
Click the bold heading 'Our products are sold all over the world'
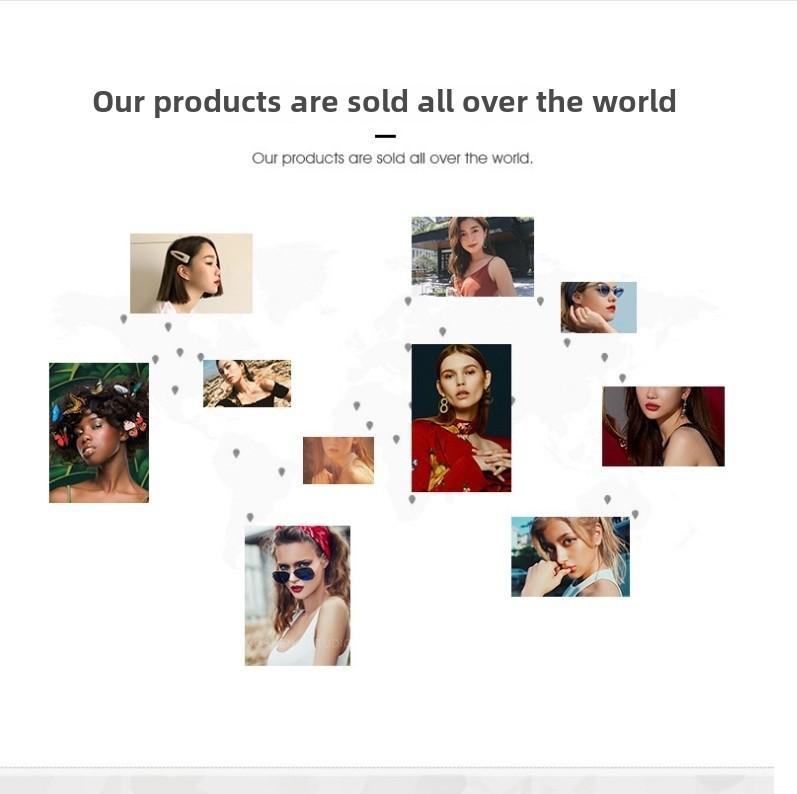click(385, 101)
